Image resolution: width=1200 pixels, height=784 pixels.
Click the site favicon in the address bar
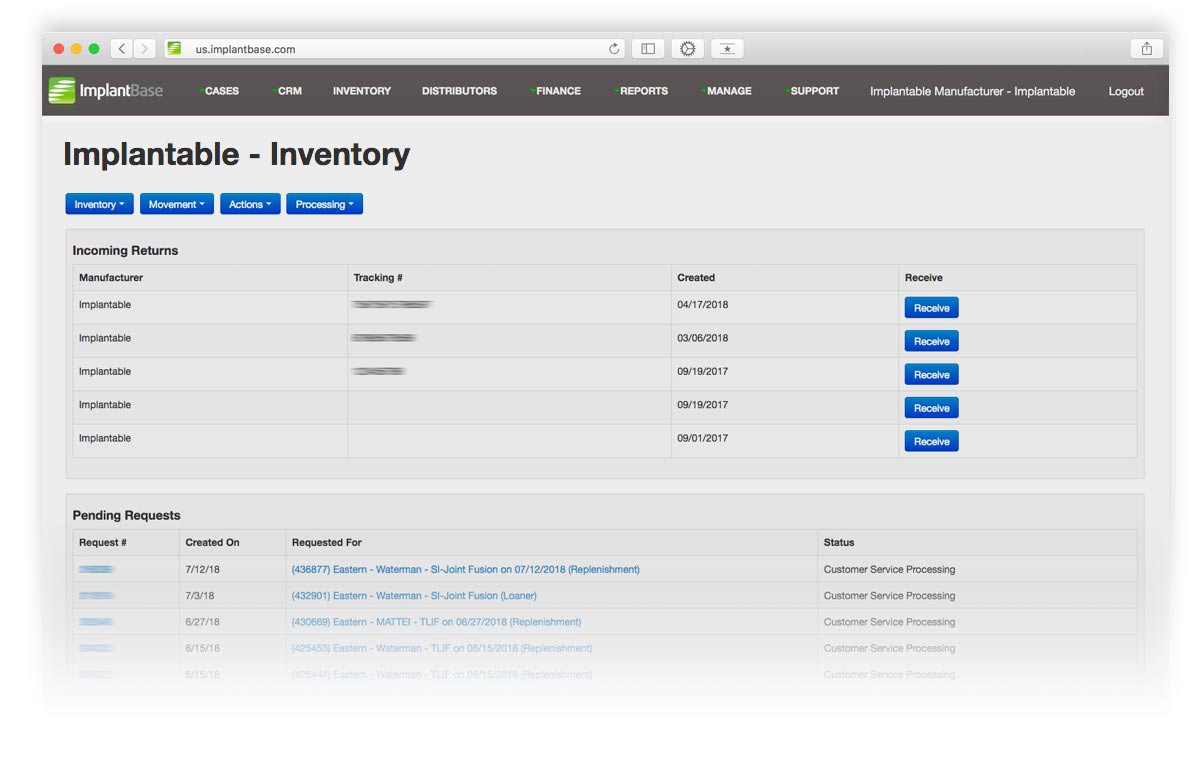tap(174, 48)
